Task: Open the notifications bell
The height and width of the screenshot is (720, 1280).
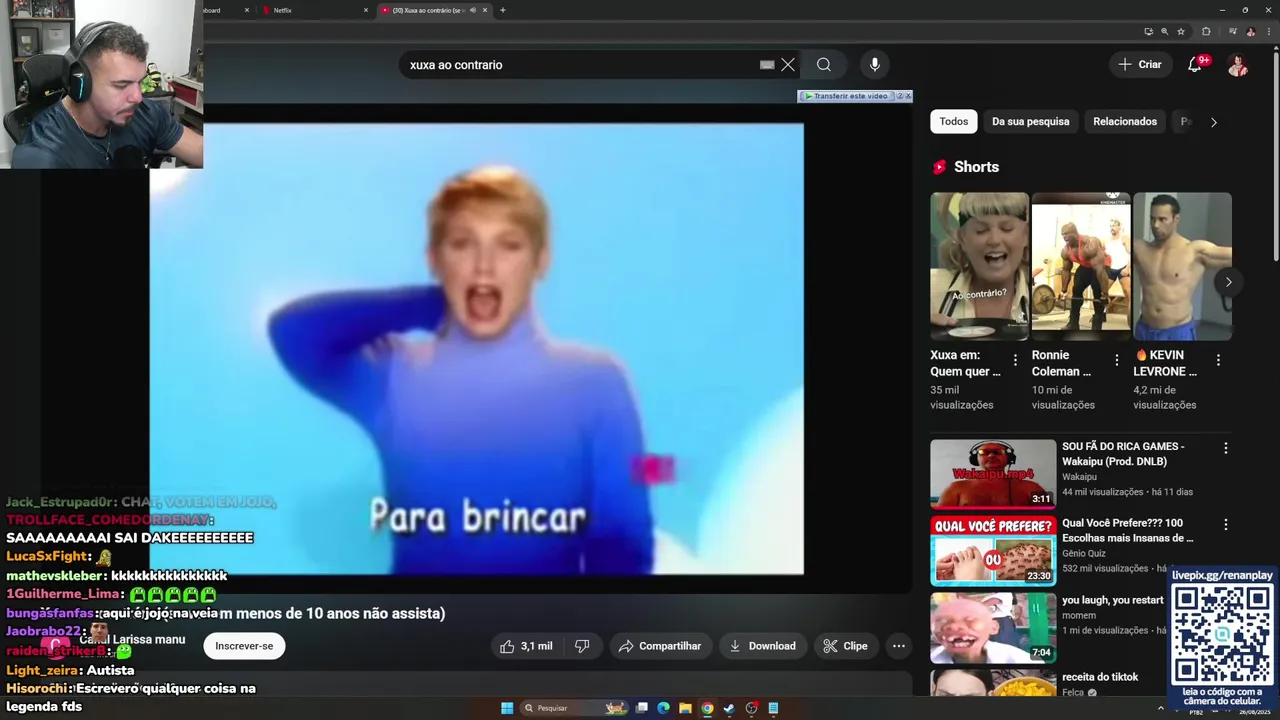Action: (1195, 65)
